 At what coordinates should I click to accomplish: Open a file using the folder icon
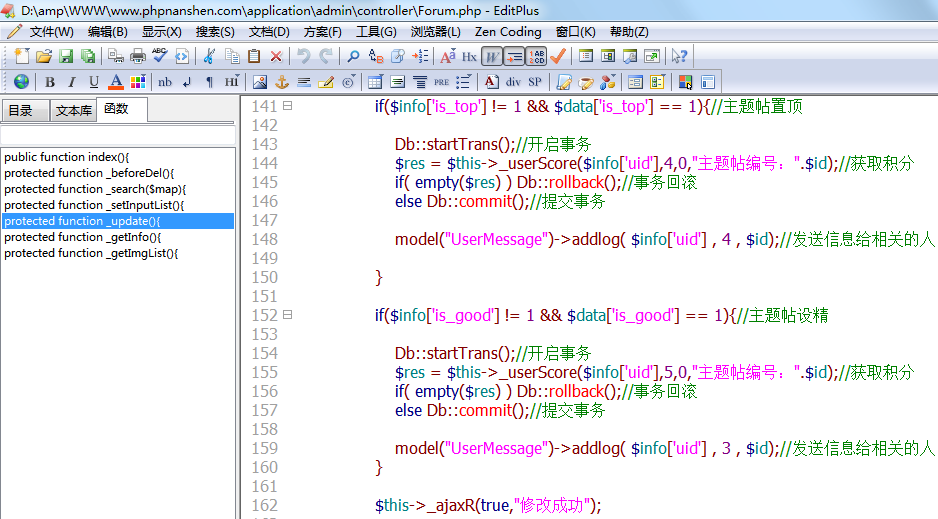[x=44, y=56]
